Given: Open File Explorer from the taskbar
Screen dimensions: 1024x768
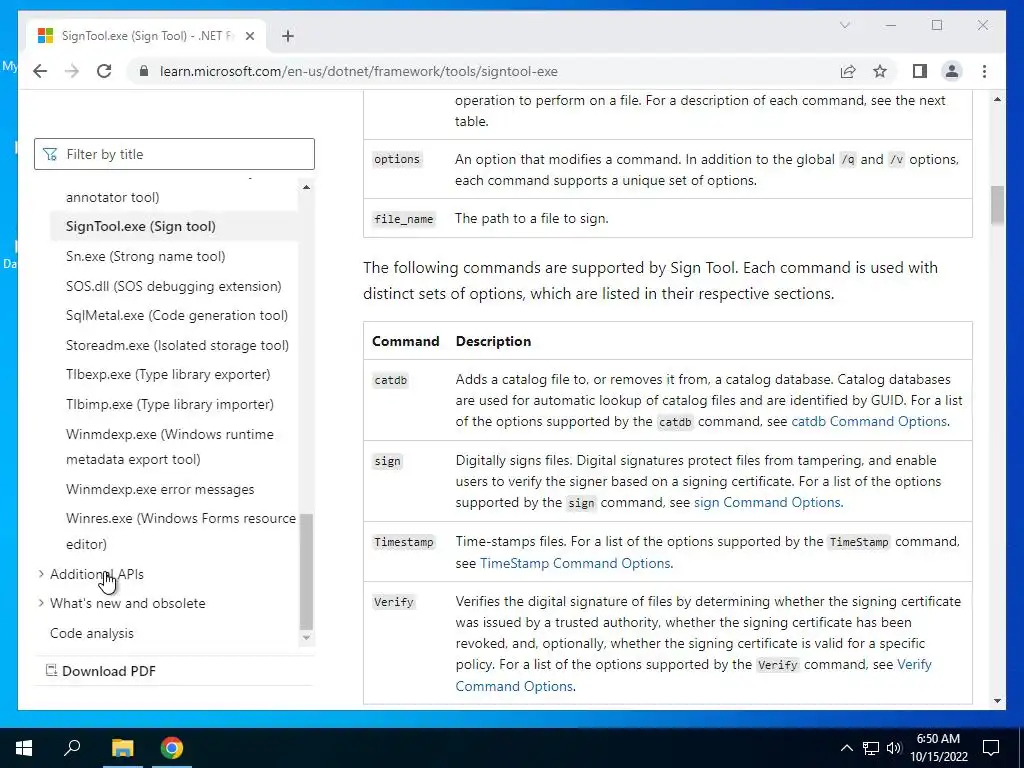Looking at the screenshot, I should click(122, 748).
